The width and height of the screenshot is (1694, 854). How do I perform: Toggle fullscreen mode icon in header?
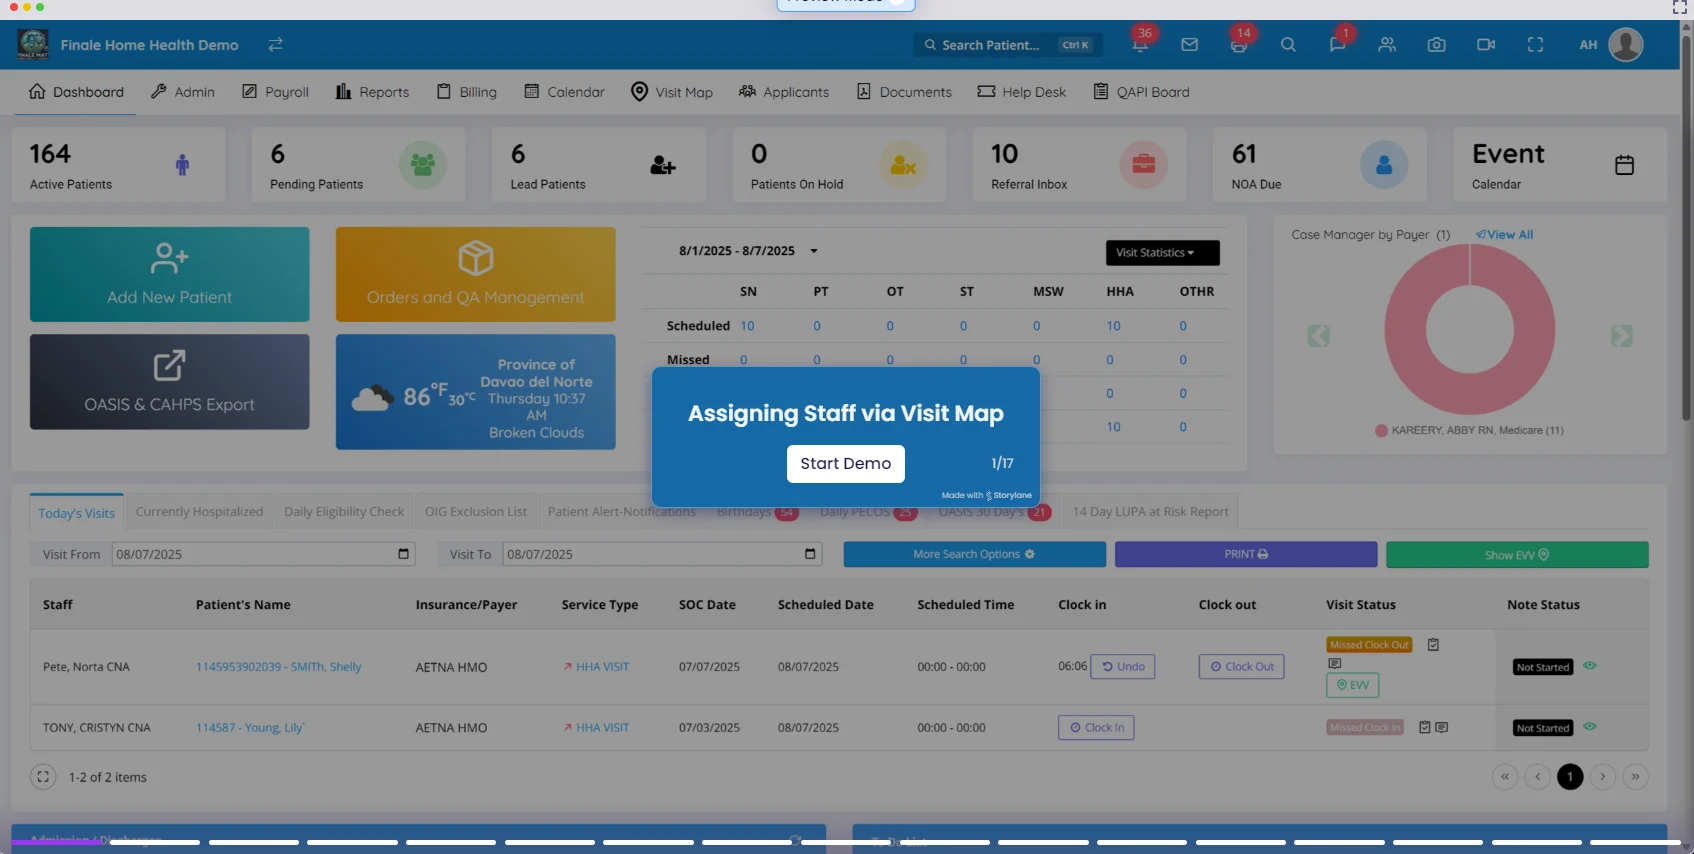click(x=1535, y=45)
